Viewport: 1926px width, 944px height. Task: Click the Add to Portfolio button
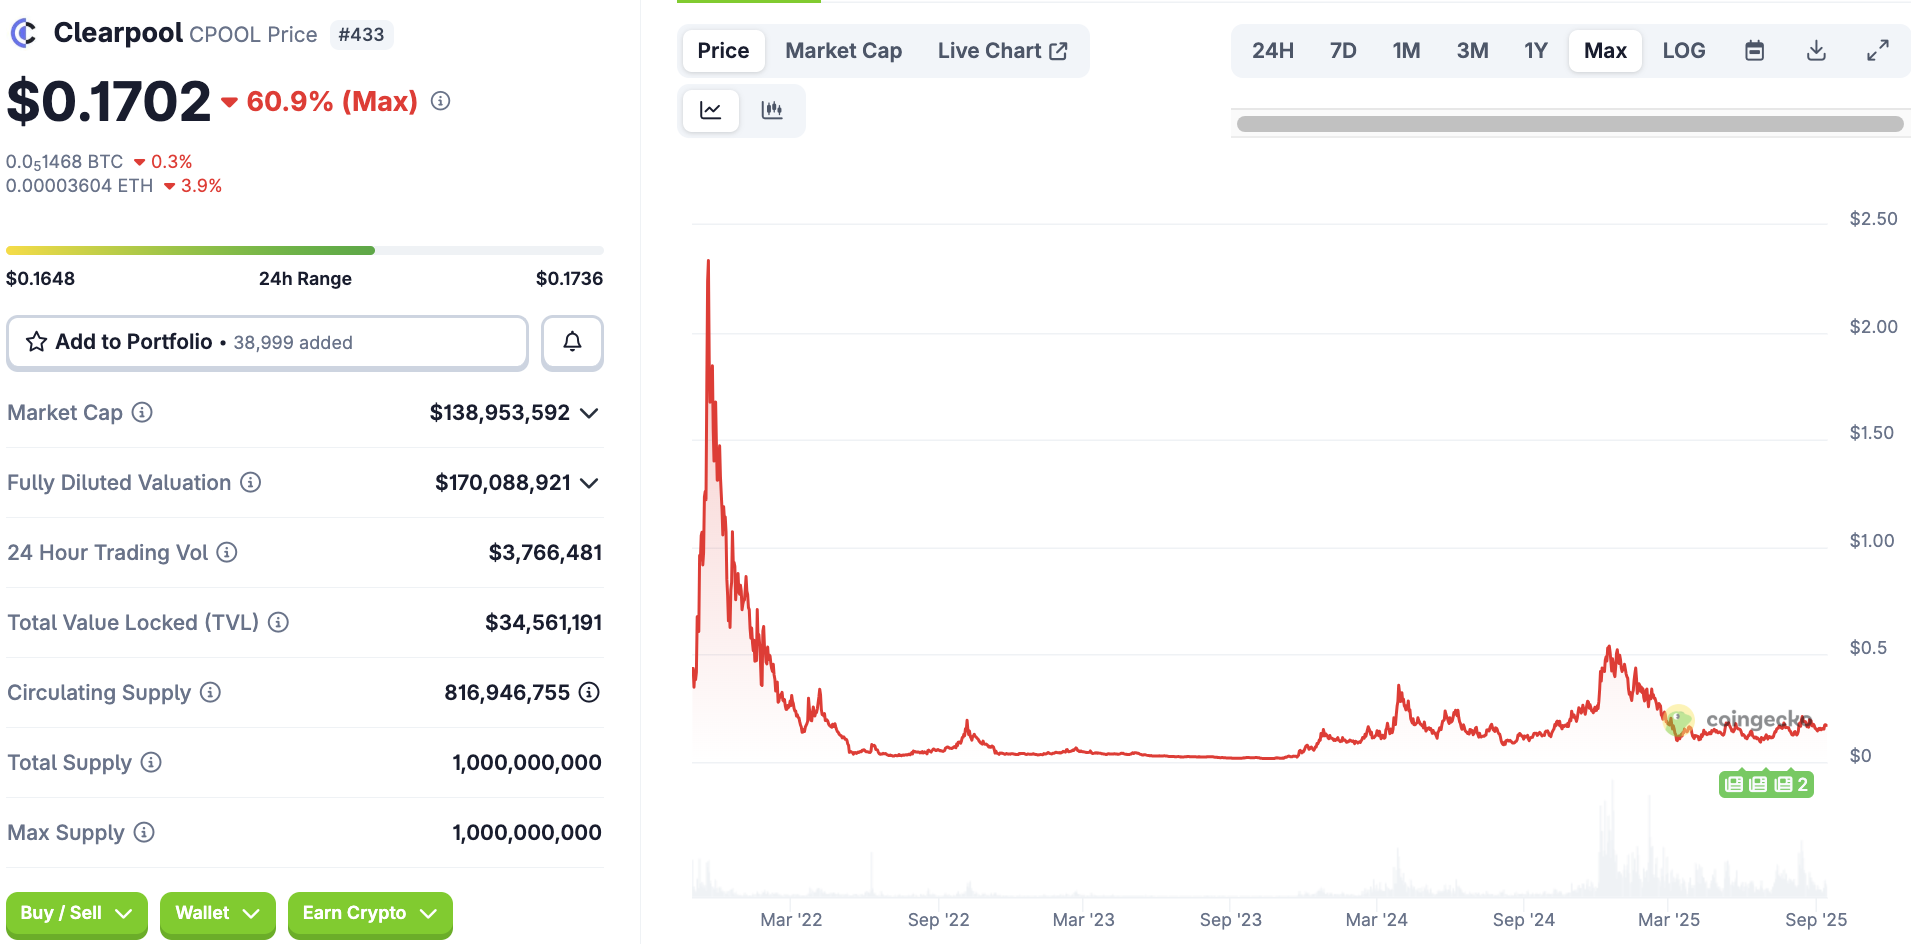[x=267, y=342]
